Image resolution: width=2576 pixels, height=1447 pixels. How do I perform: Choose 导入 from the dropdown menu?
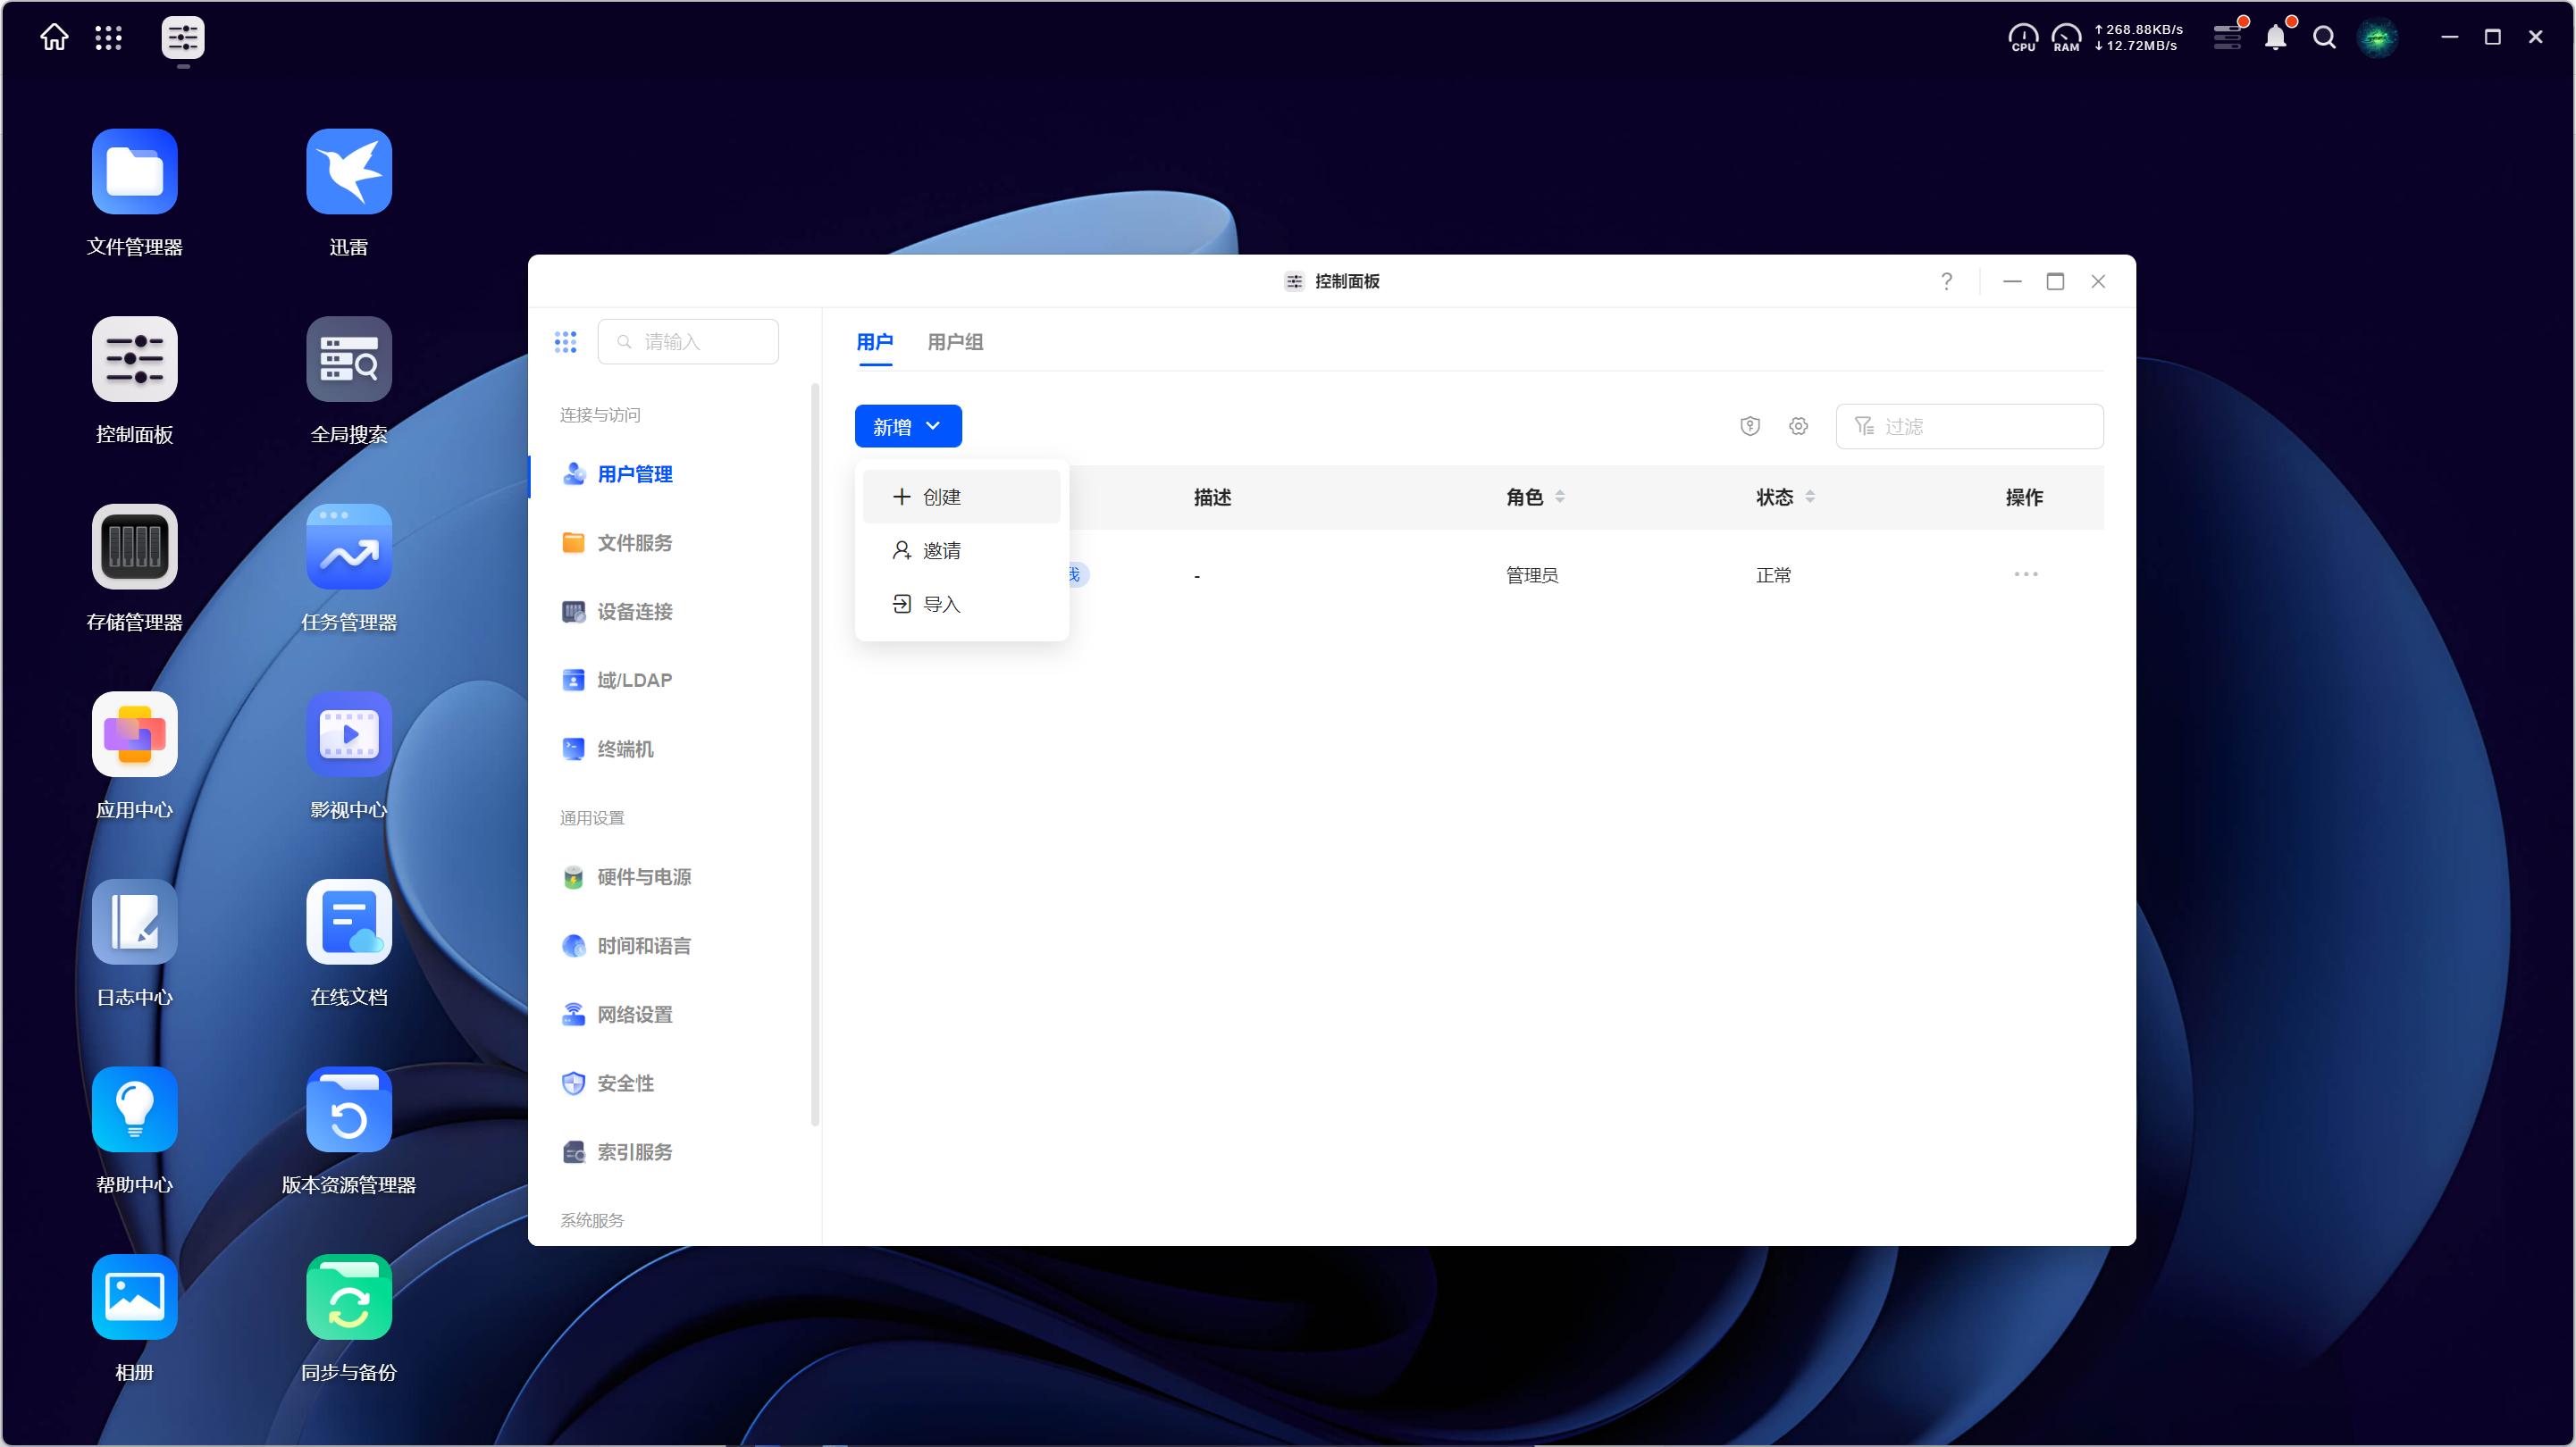pyautogui.click(x=961, y=604)
